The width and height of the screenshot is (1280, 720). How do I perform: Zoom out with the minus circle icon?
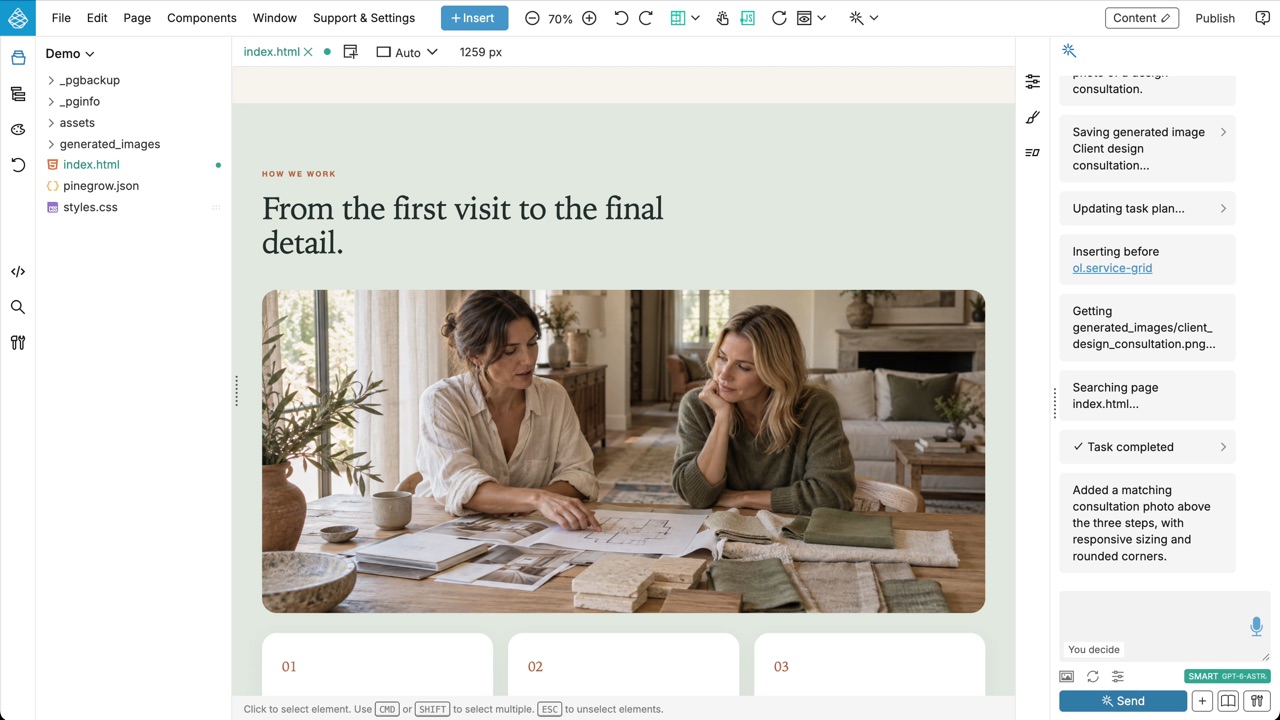pos(532,18)
